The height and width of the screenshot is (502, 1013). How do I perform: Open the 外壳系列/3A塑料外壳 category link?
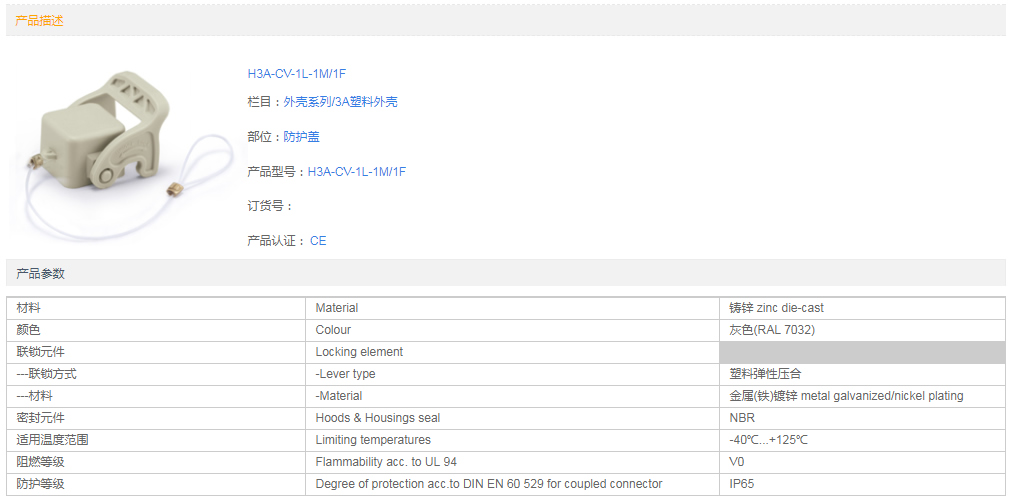340,102
